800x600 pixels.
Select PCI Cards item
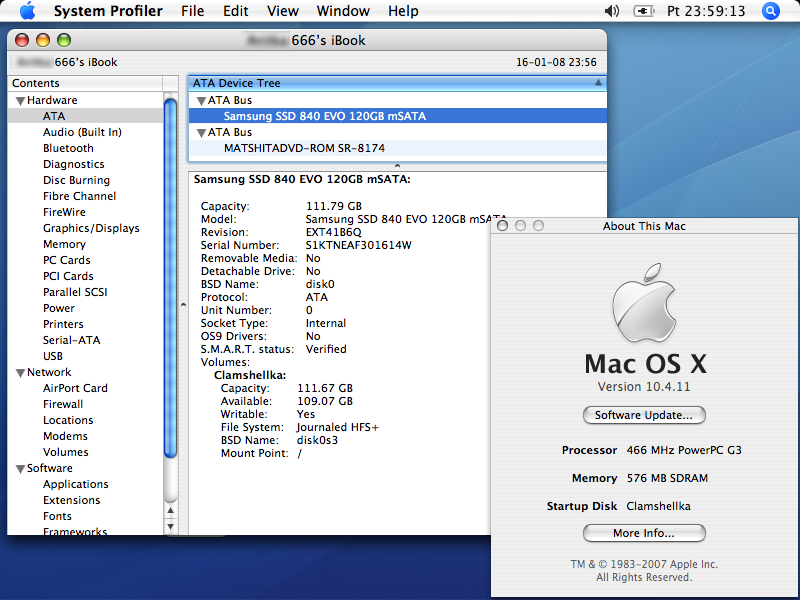pyautogui.click(x=68, y=276)
